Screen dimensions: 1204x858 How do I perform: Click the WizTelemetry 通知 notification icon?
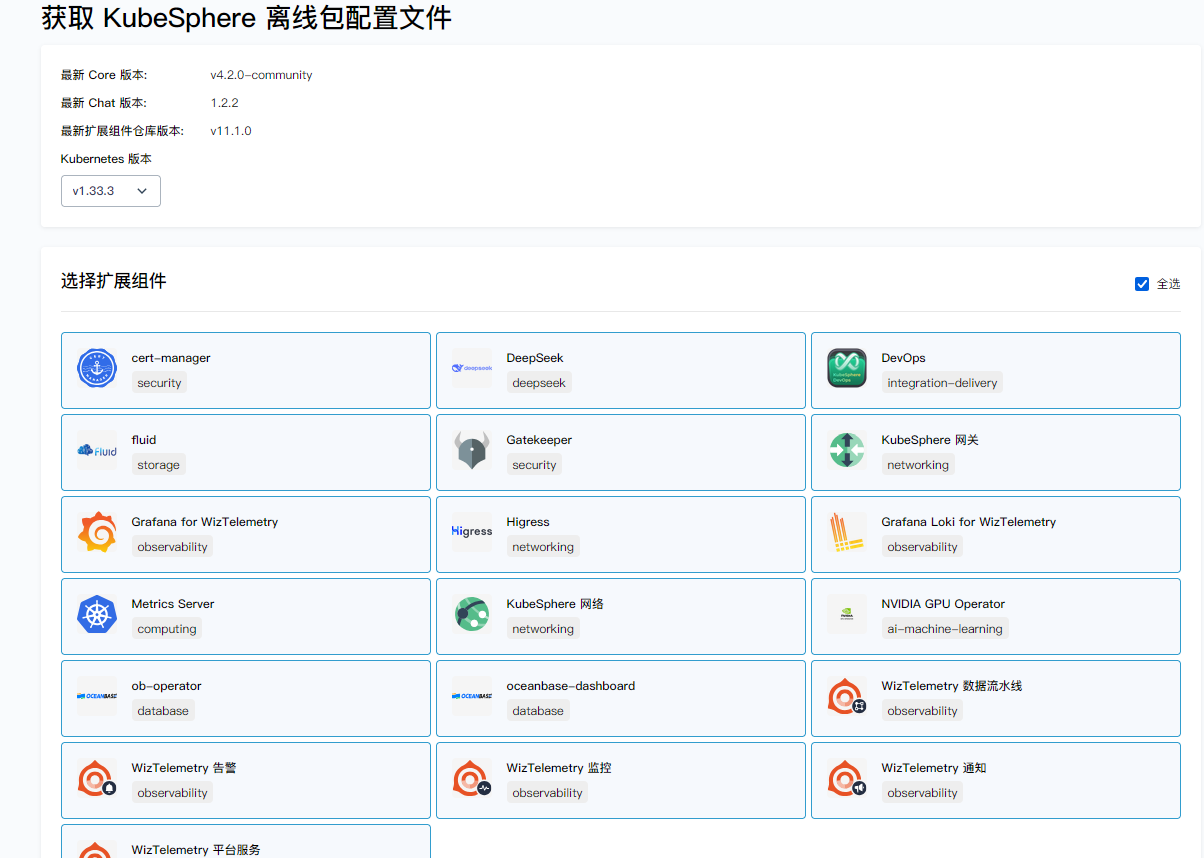coord(847,778)
